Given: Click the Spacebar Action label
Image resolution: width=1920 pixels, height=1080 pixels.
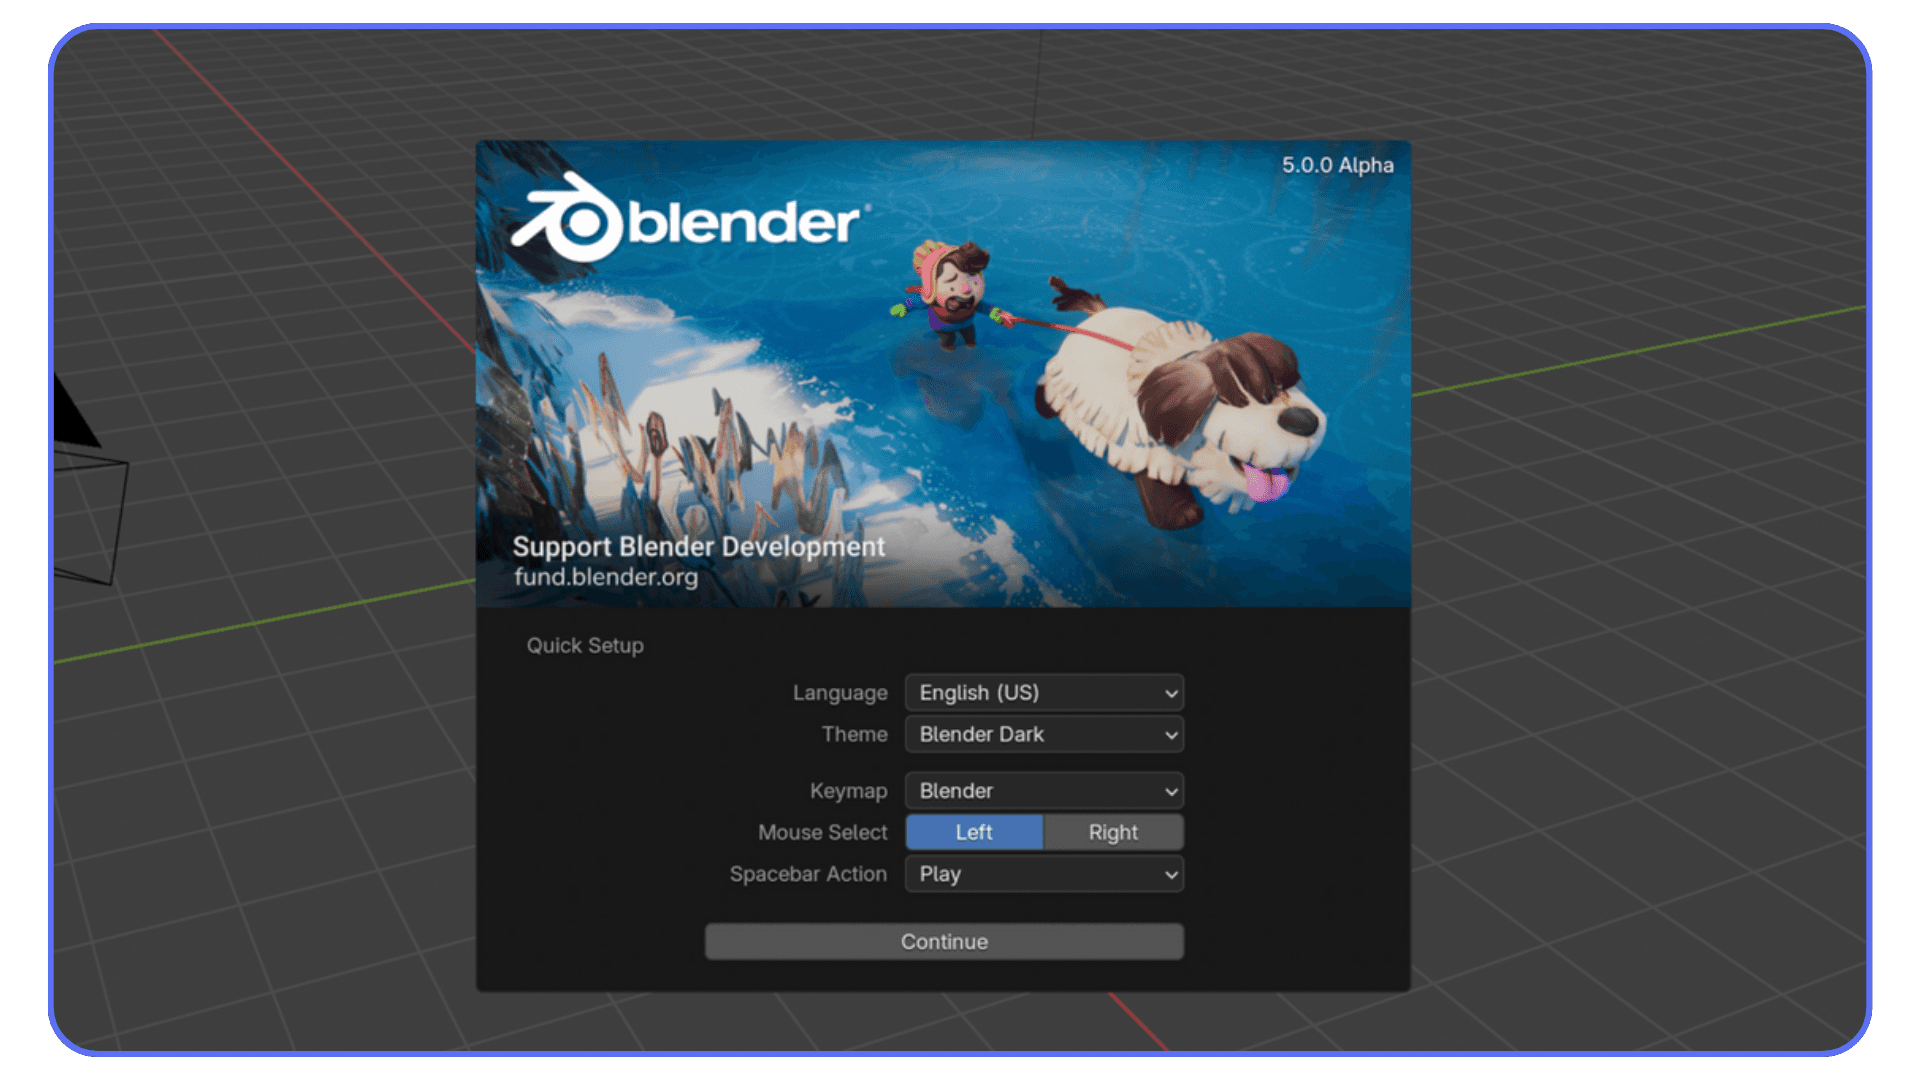Looking at the screenshot, I should coord(808,874).
